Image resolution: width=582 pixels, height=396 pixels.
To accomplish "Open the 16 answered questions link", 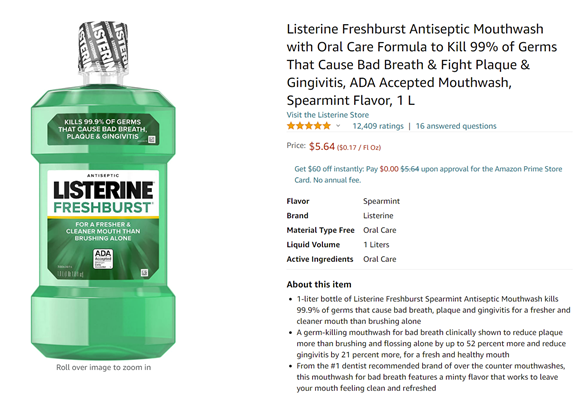I will click(456, 126).
